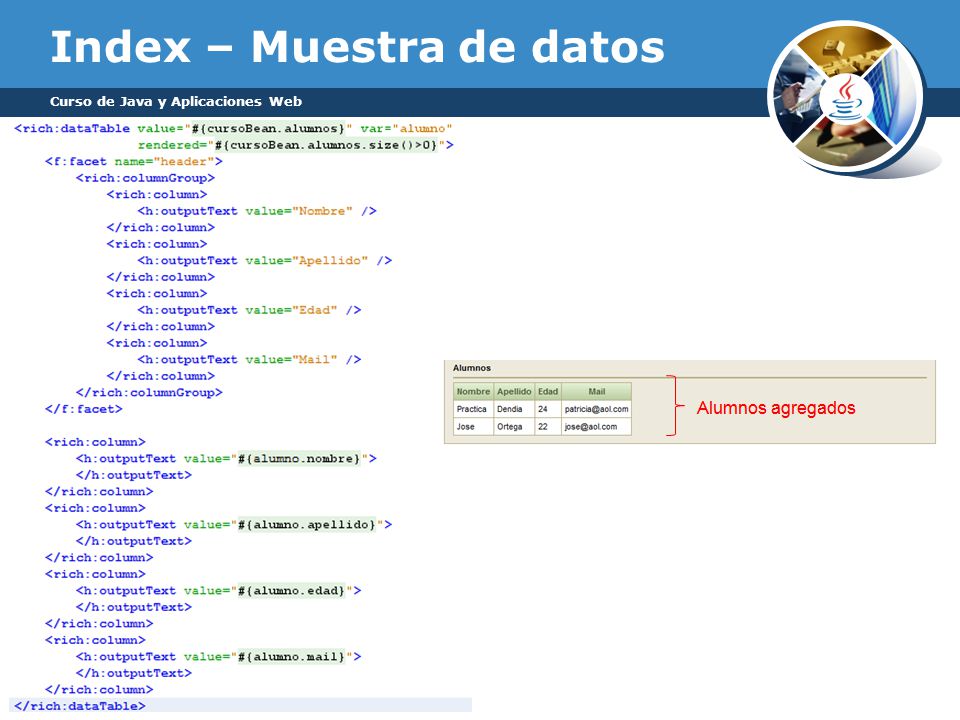Viewport: 960px width, 720px height.
Task: Click the rendered="#{cursoBean.alumnos.size()>0}" line
Action: 296,145
